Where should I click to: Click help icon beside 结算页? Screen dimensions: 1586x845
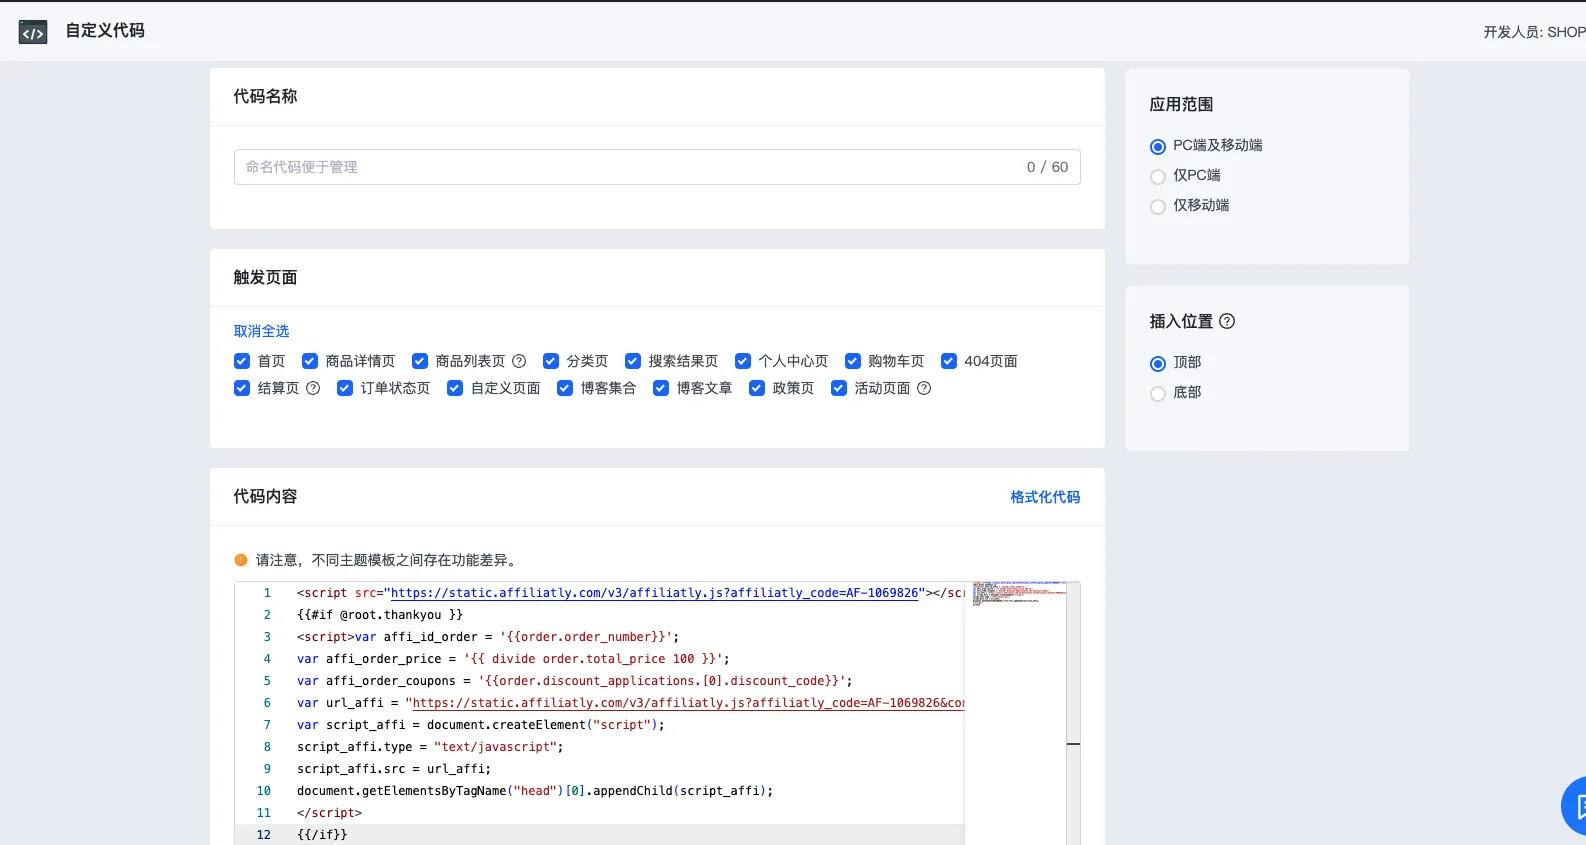click(x=313, y=388)
